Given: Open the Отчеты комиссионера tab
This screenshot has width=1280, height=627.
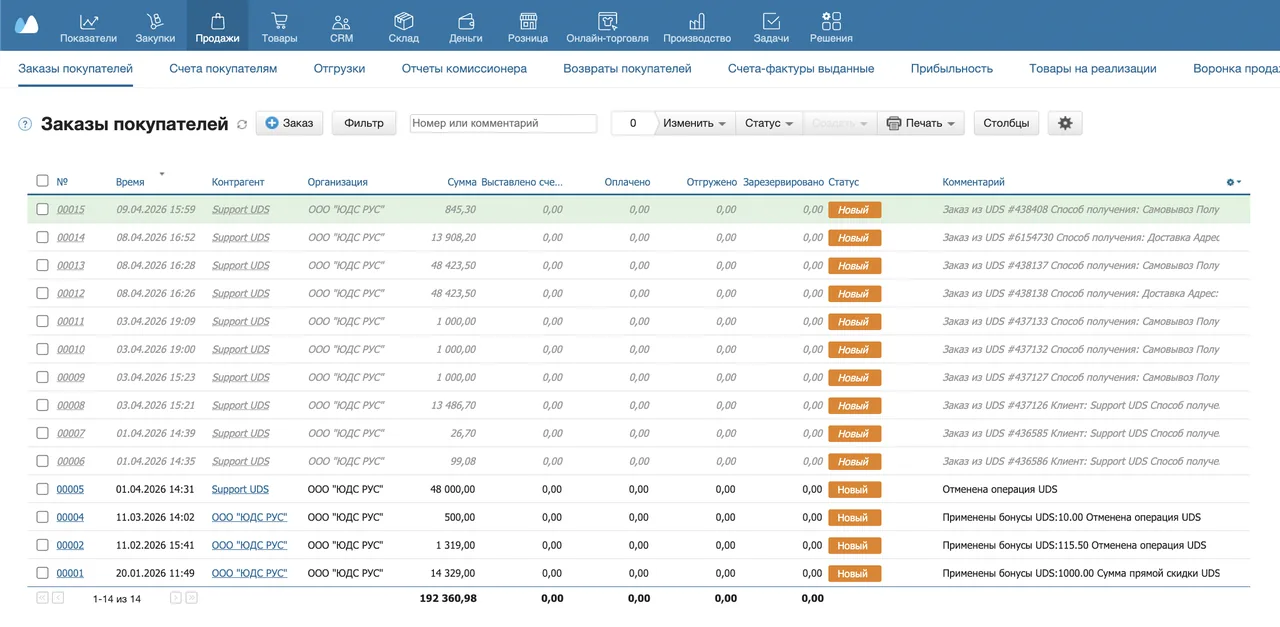Looking at the screenshot, I should tap(464, 69).
